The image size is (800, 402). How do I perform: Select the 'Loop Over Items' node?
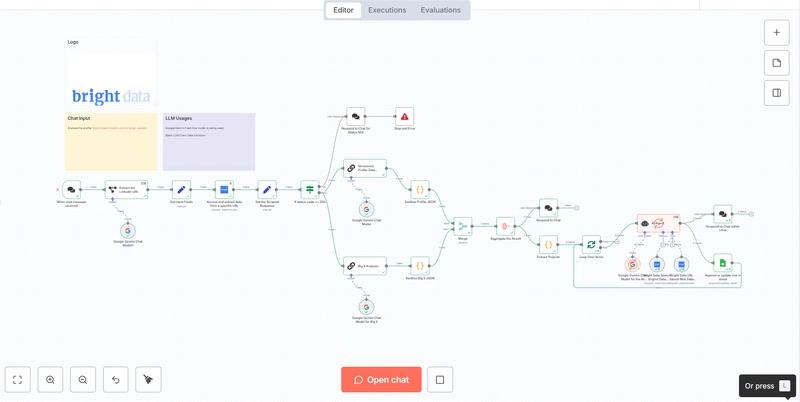591,244
